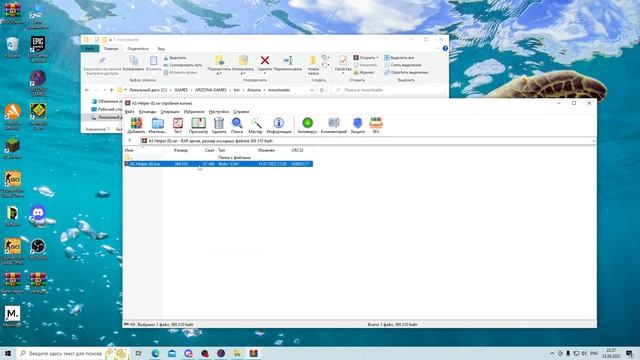640x360 pixels.
Task: Click the GAMES breadcrumb in Explorer address bar
Action: pyautogui.click(x=181, y=90)
